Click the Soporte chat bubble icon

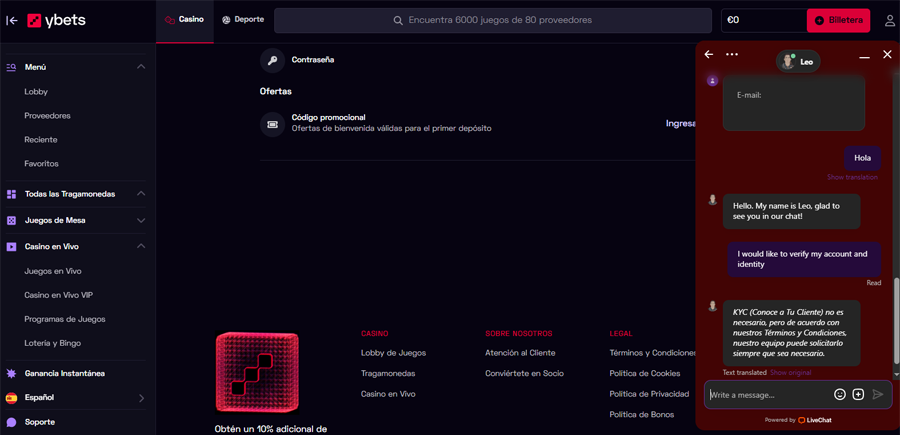[11, 422]
